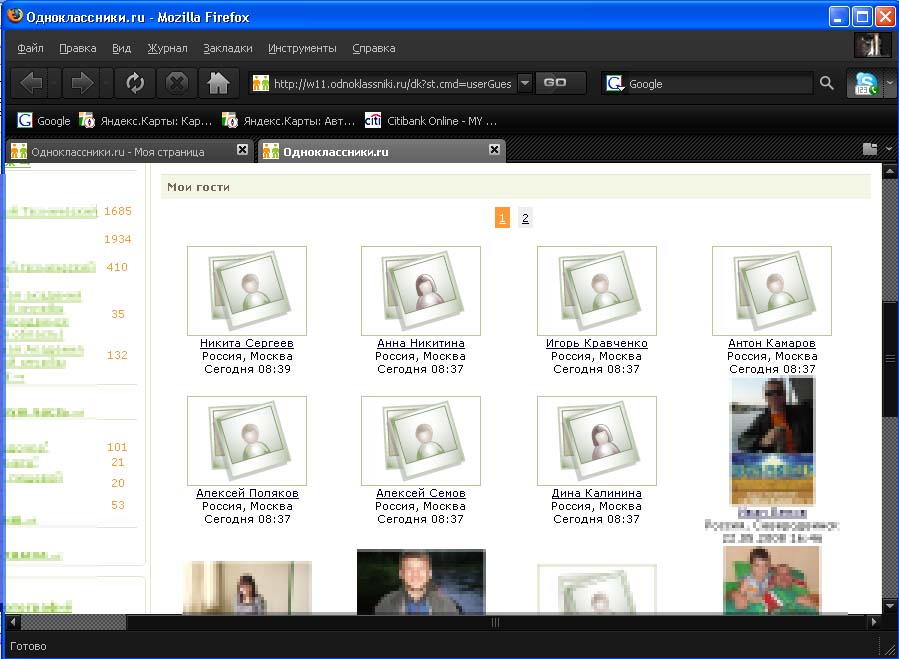Open the Инструменты menu

[302, 48]
